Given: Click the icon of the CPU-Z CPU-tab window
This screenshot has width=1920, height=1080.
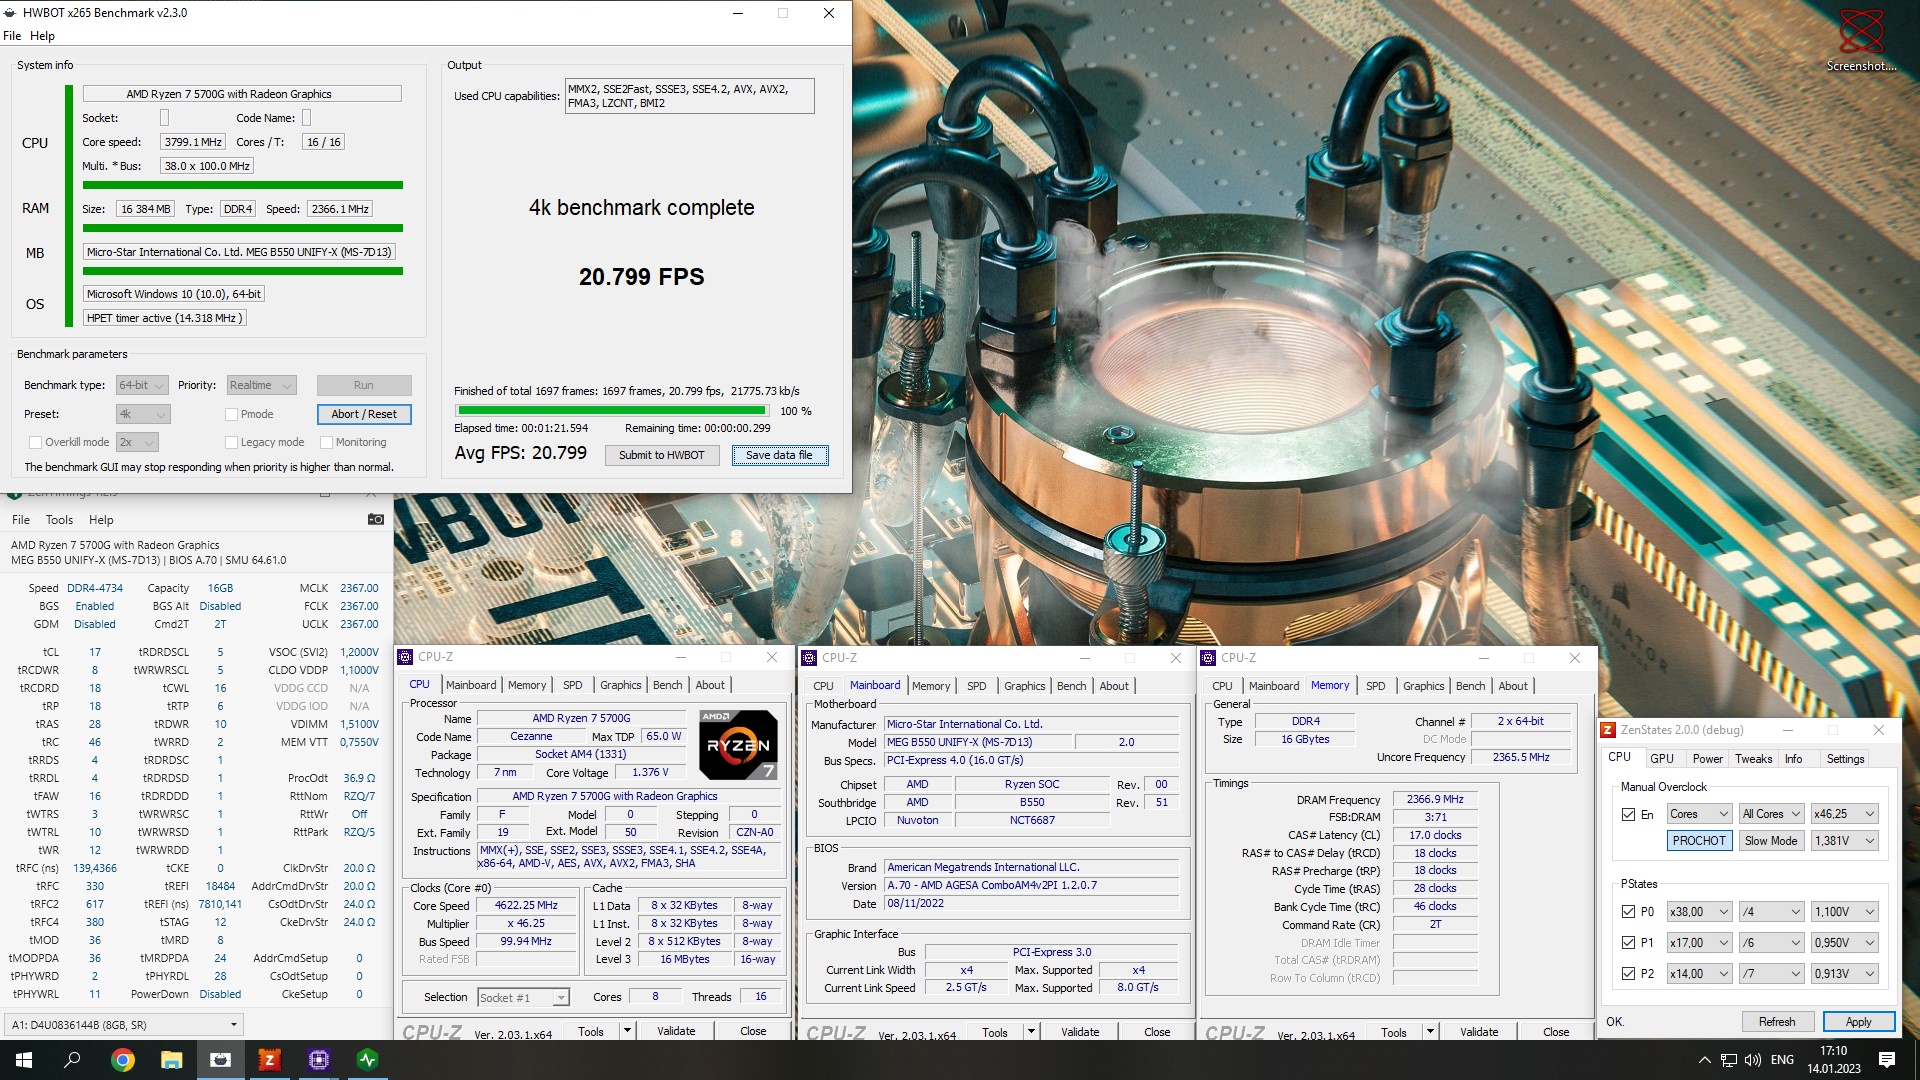Looking at the screenshot, I should coord(405,657).
